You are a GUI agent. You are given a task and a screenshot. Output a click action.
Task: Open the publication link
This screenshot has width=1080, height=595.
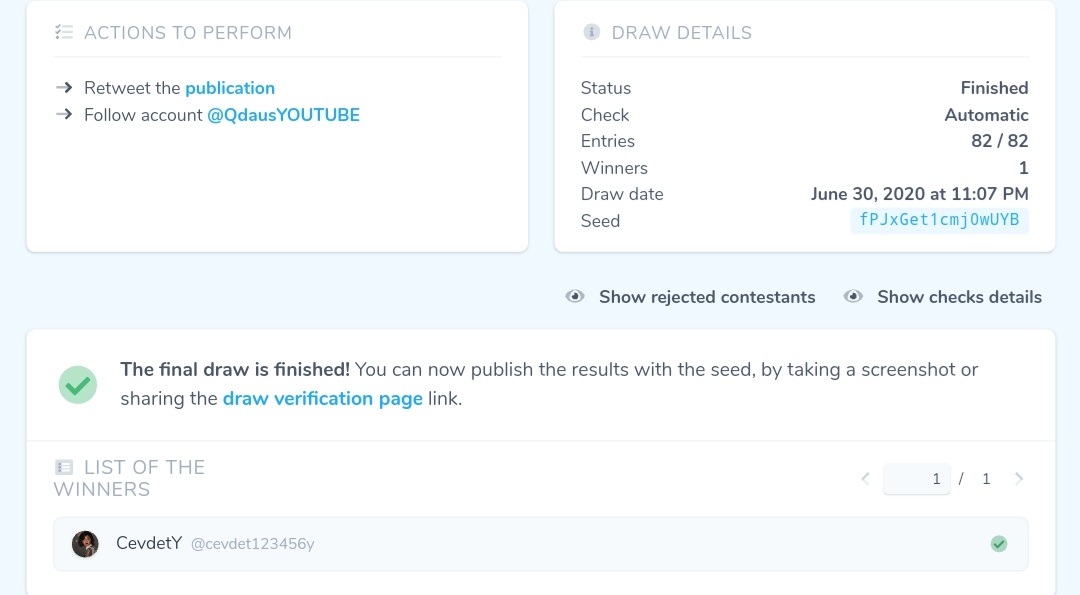point(230,88)
